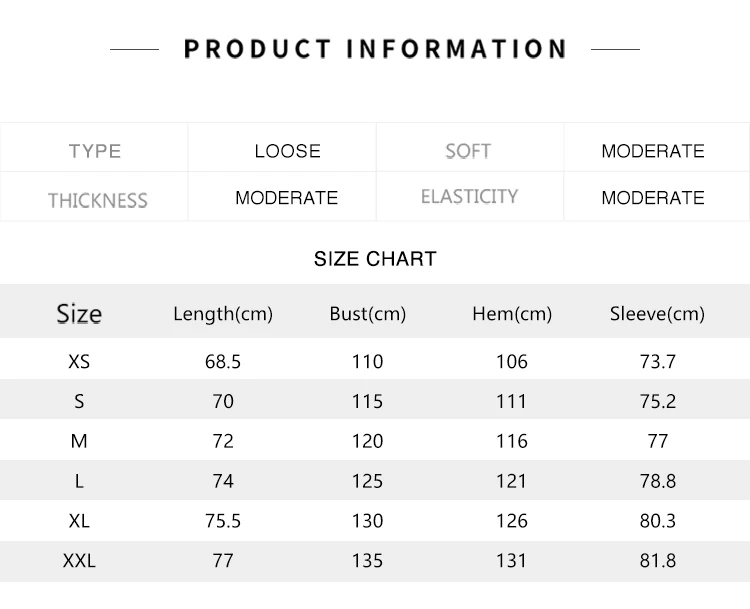Click the 68.5 length value
The width and height of the screenshot is (750, 609).
coord(223,361)
